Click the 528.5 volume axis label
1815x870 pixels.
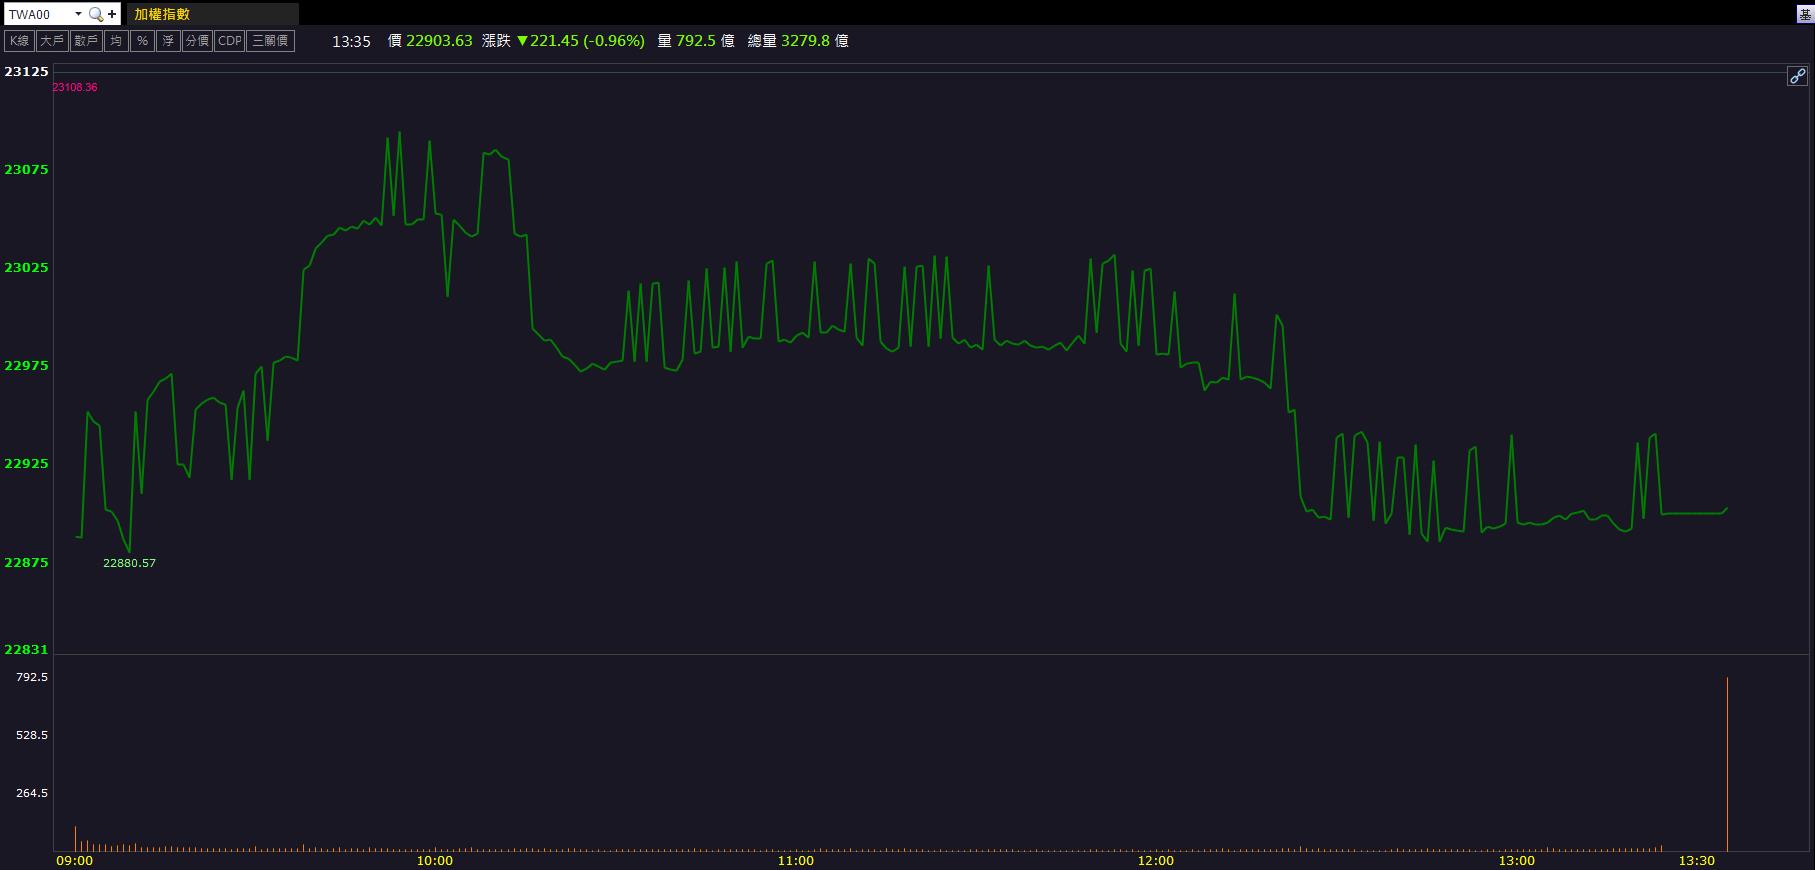[32, 735]
